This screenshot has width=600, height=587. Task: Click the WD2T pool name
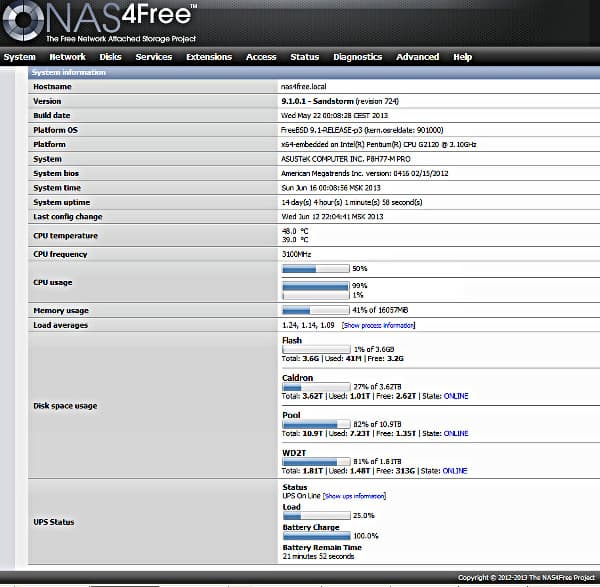(x=294, y=453)
